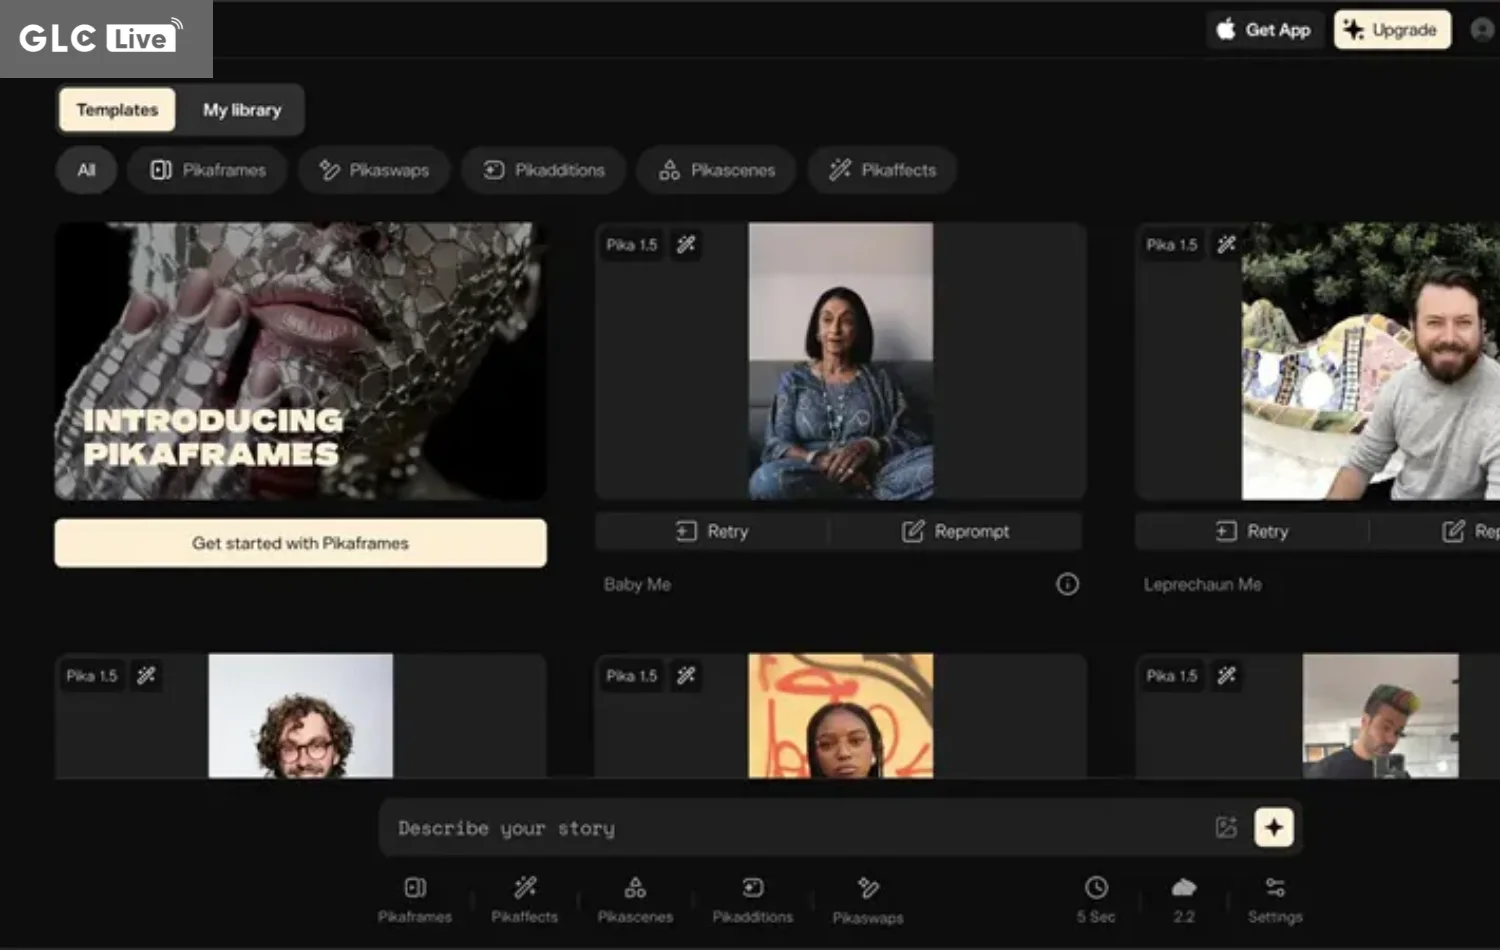The image size is (1500, 950).
Task: Open the My library tab
Action: [x=242, y=110]
